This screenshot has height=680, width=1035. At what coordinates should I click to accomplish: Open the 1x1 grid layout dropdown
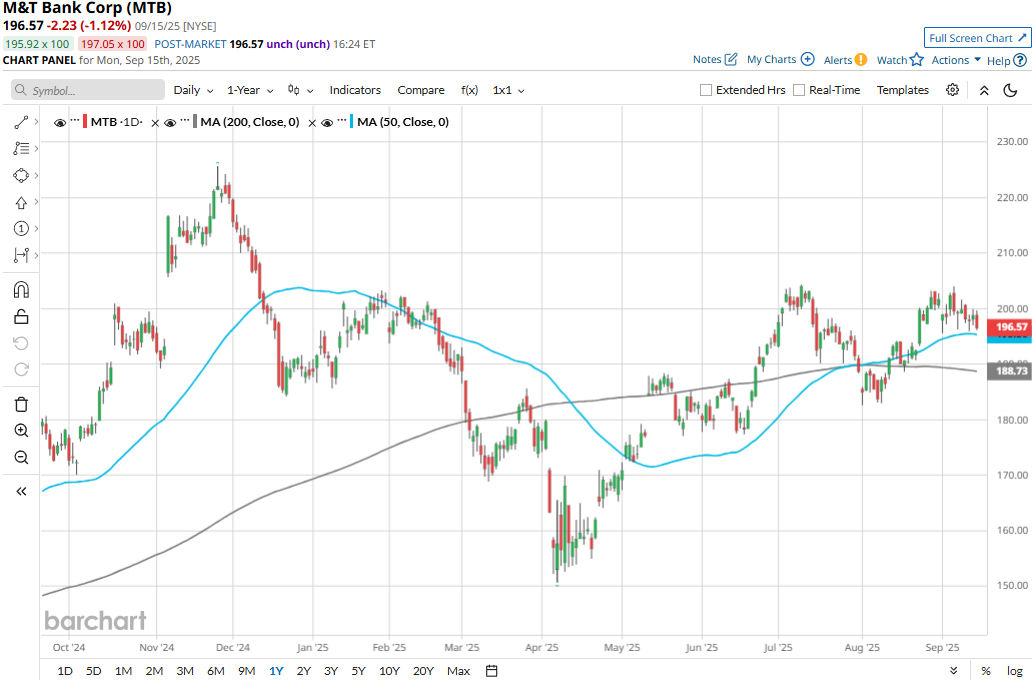coord(508,90)
